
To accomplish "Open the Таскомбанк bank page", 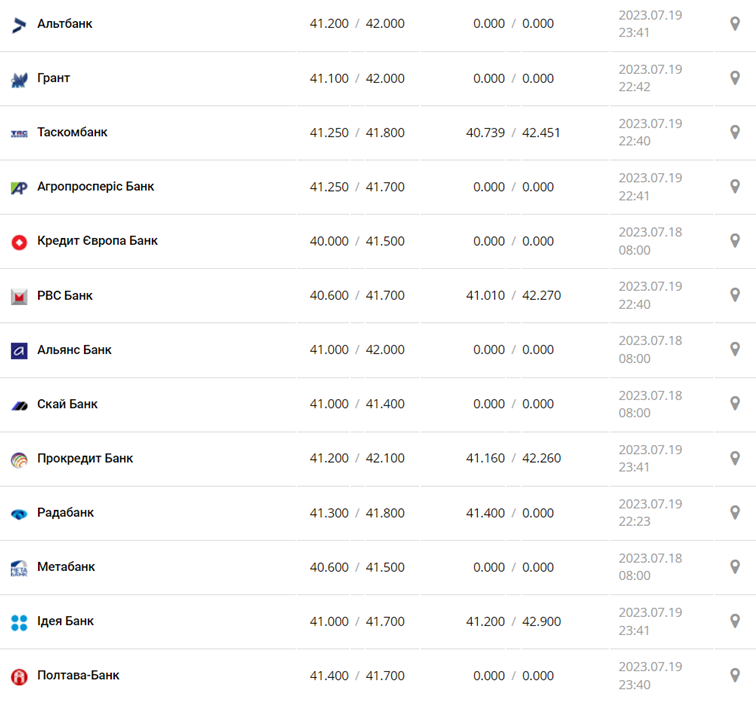I will tap(72, 132).
